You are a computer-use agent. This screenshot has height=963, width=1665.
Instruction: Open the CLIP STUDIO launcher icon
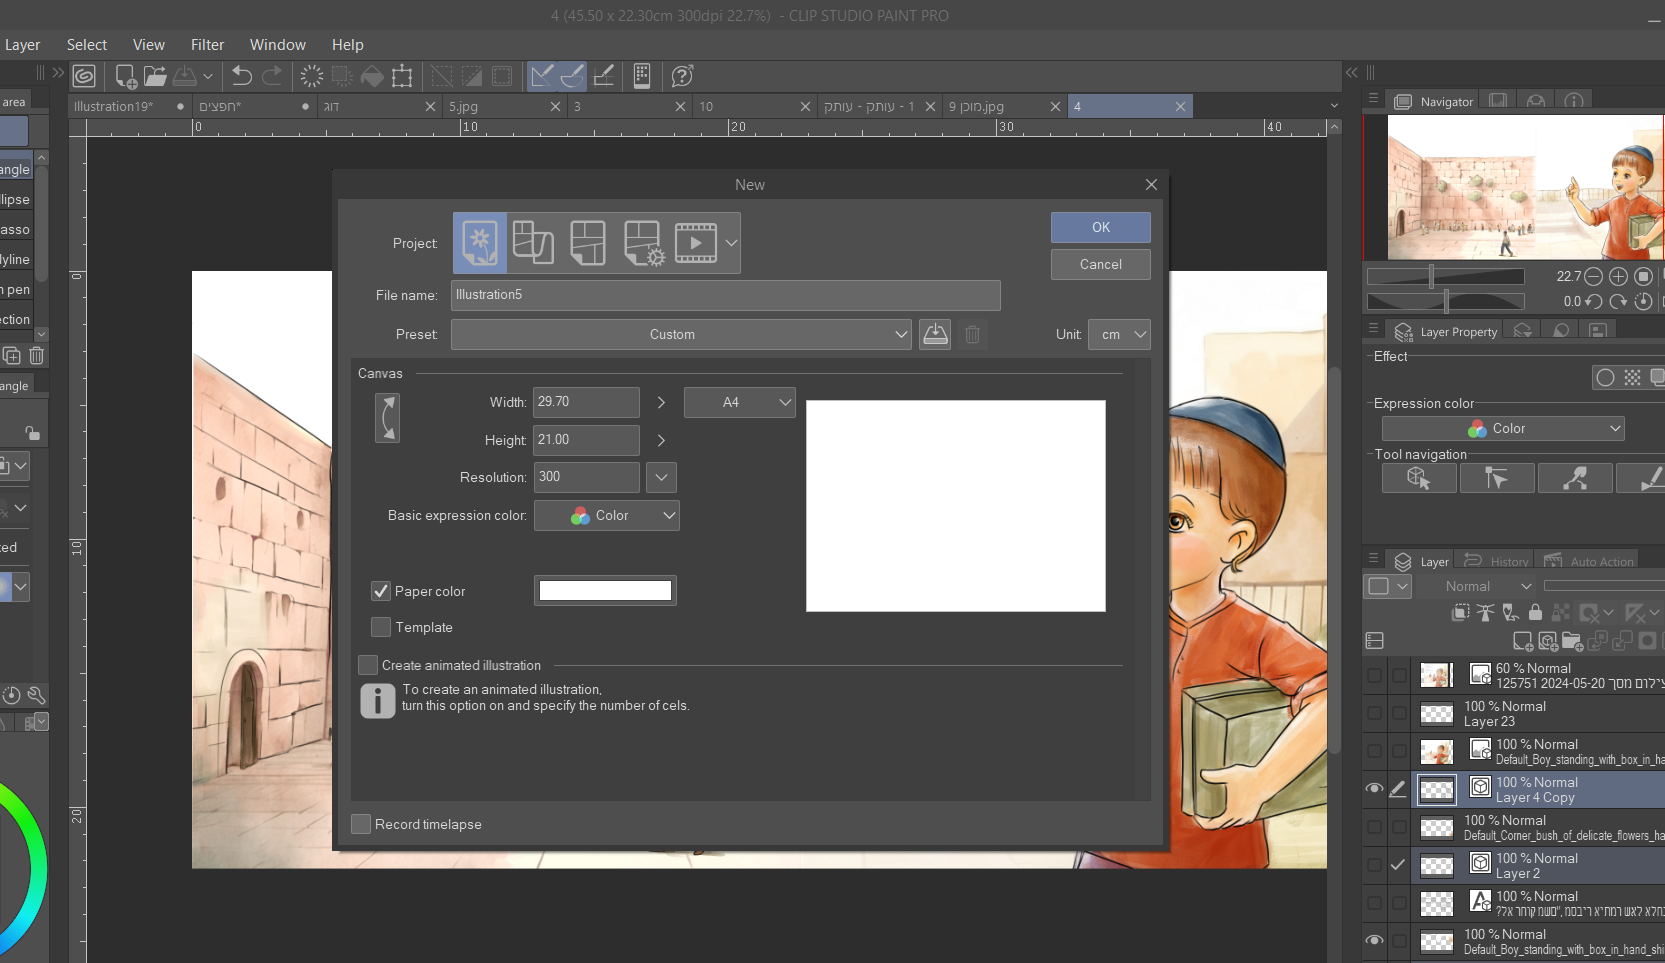coord(84,76)
